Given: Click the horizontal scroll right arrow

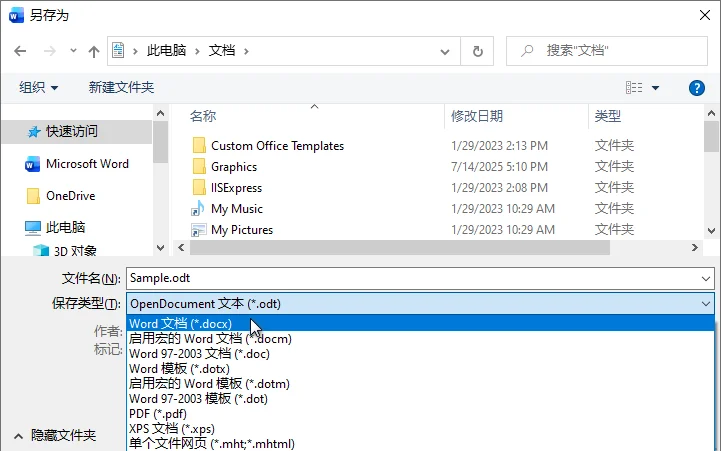Looking at the screenshot, I should coord(695,248).
